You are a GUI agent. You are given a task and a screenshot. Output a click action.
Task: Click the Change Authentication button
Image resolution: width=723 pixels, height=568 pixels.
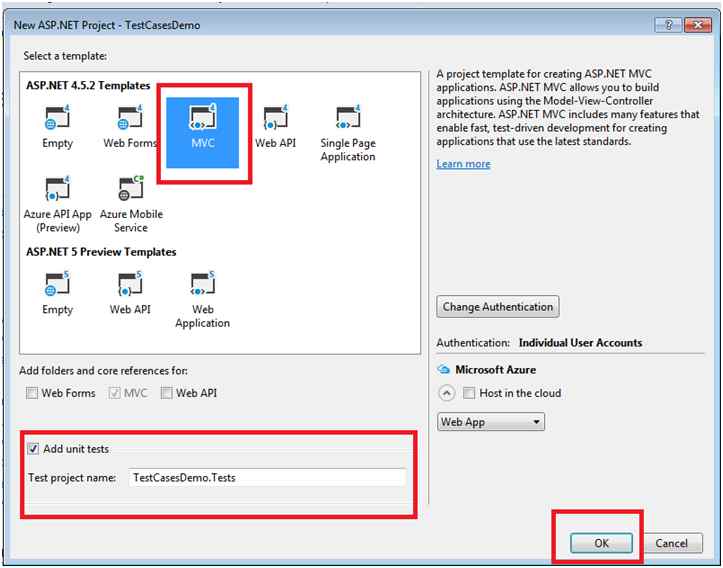pos(498,307)
